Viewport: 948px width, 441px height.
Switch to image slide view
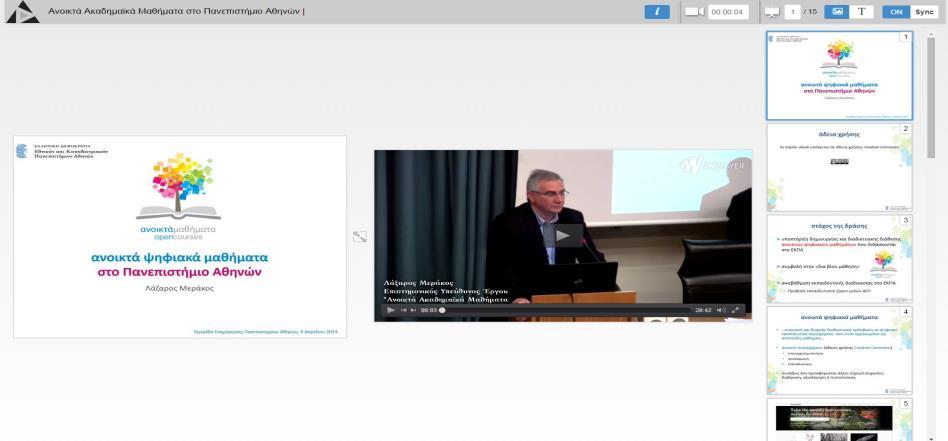pyautogui.click(x=837, y=11)
